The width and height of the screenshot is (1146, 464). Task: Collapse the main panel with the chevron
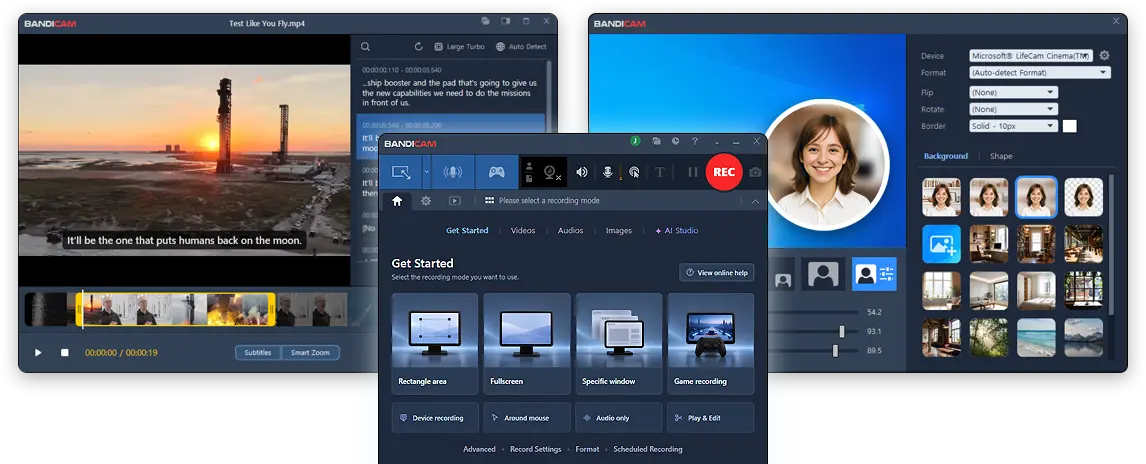tap(755, 201)
